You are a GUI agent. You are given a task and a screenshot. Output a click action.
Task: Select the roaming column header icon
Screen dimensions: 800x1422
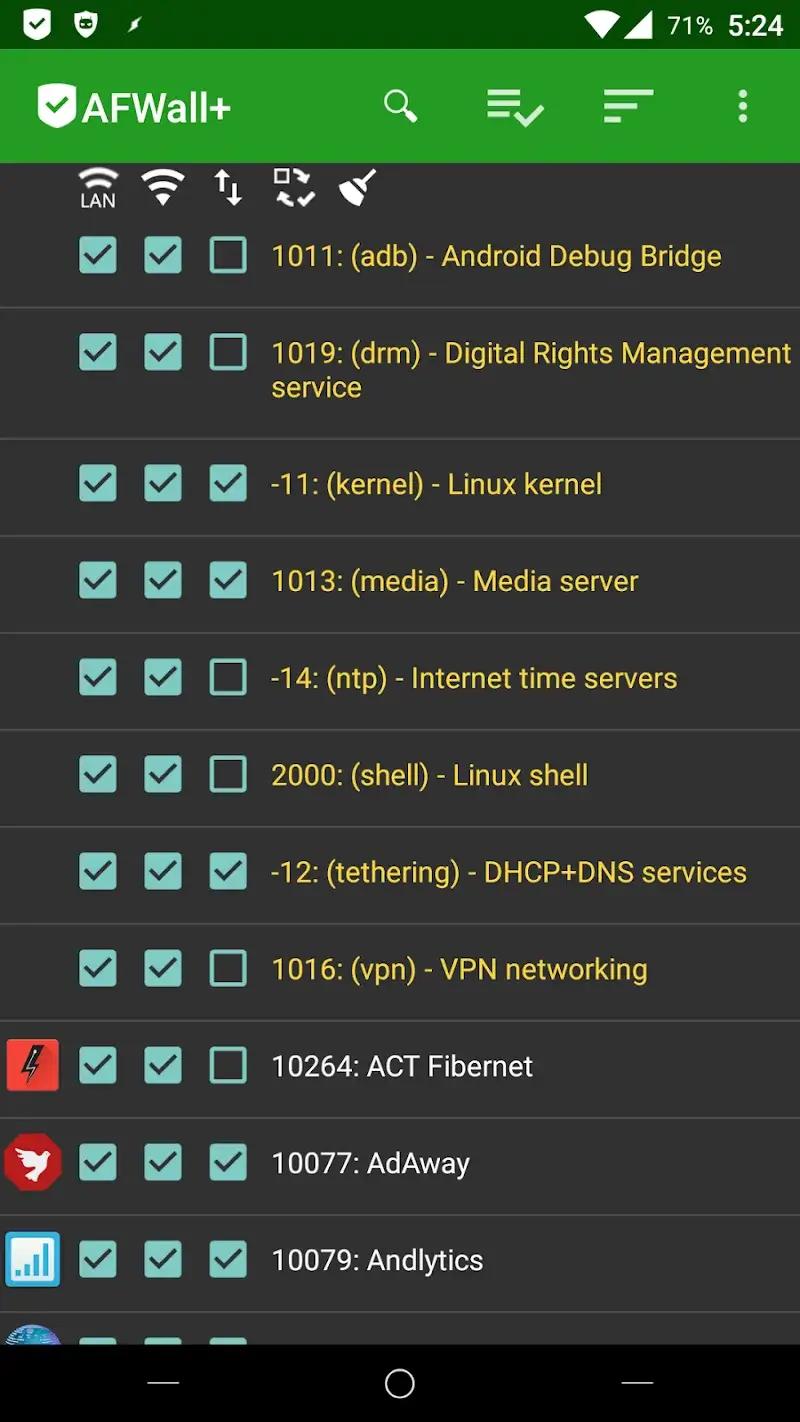[x=292, y=187]
